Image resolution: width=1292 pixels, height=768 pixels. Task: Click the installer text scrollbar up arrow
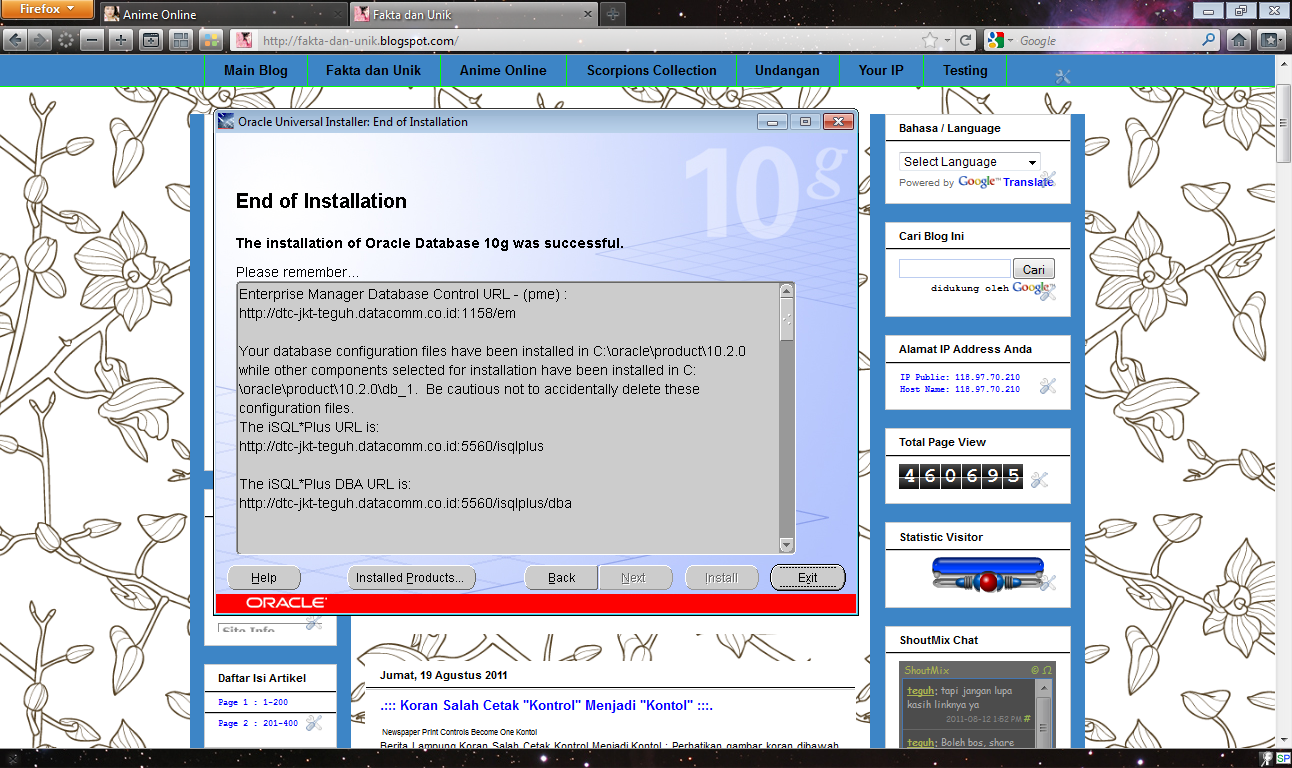coord(787,291)
